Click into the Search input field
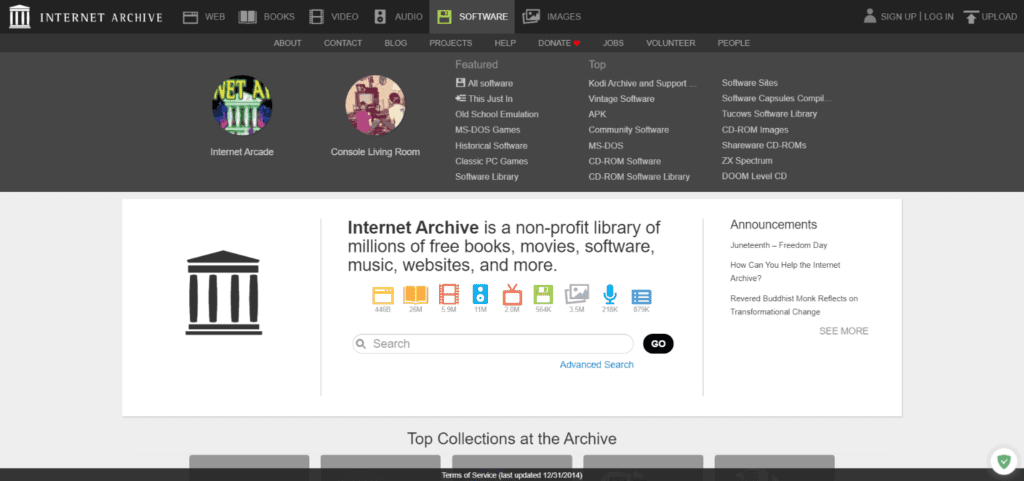This screenshot has height=481, width=1024. [x=493, y=344]
